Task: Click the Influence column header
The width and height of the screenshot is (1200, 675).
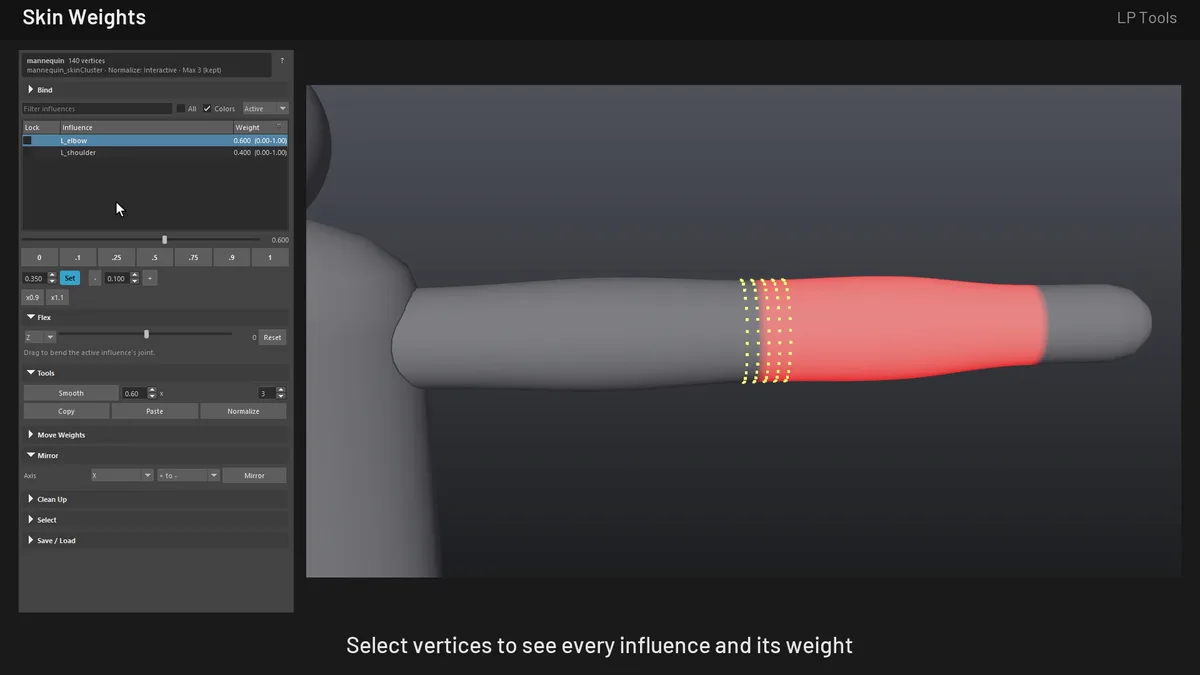Action: click(146, 128)
